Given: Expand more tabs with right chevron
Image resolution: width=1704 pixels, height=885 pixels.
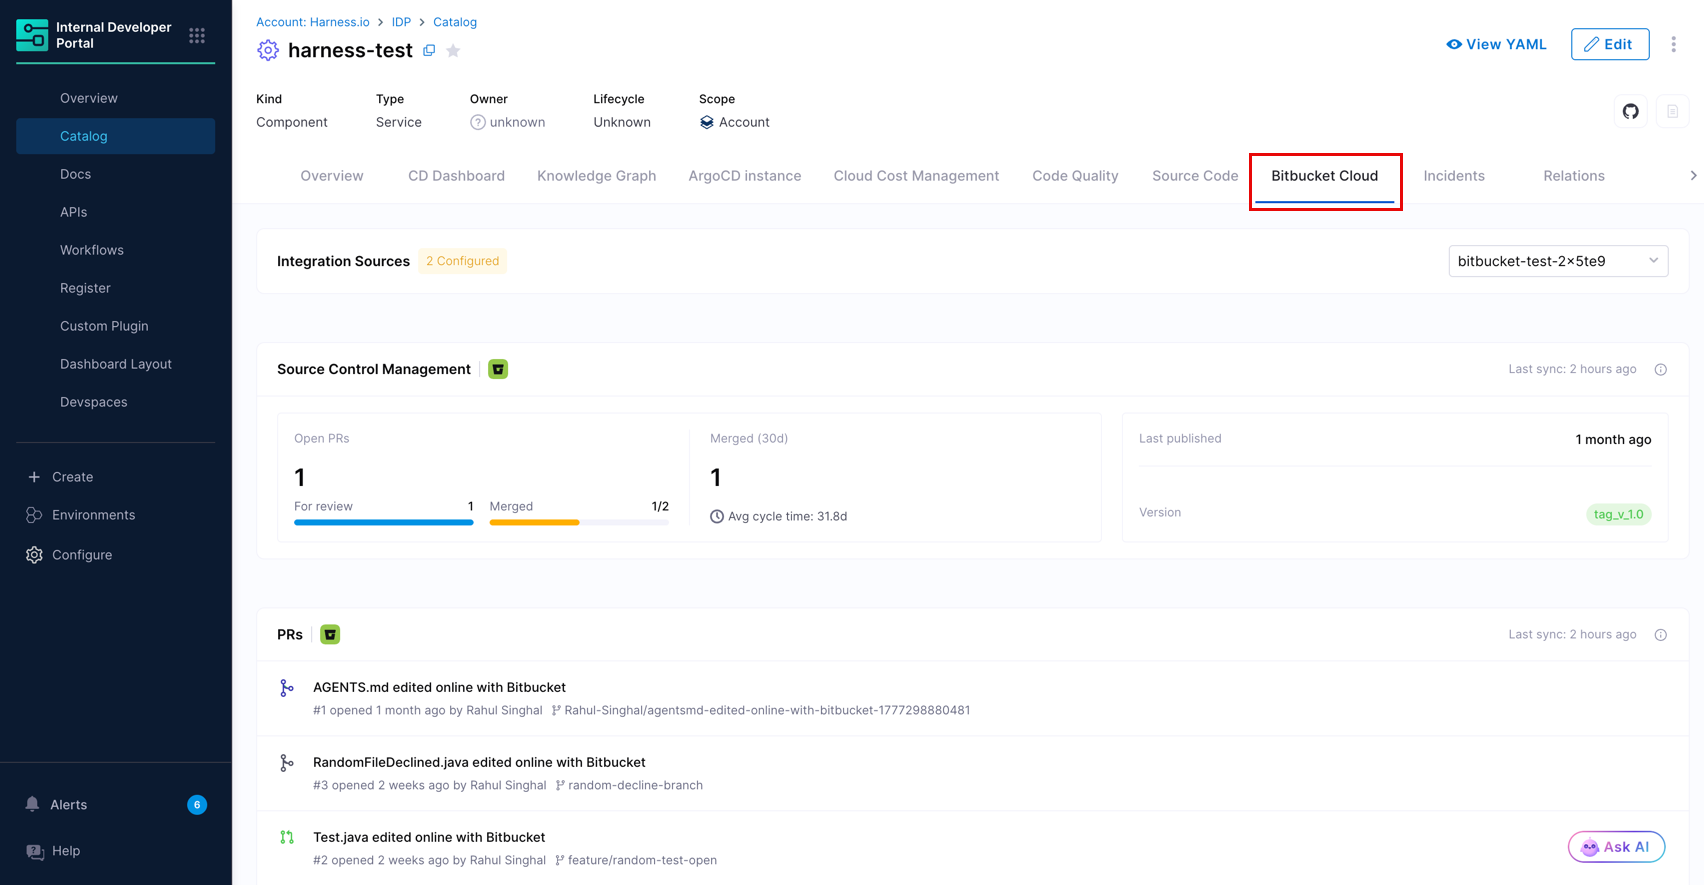Looking at the screenshot, I should pyautogui.click(x=1692, y=176).
